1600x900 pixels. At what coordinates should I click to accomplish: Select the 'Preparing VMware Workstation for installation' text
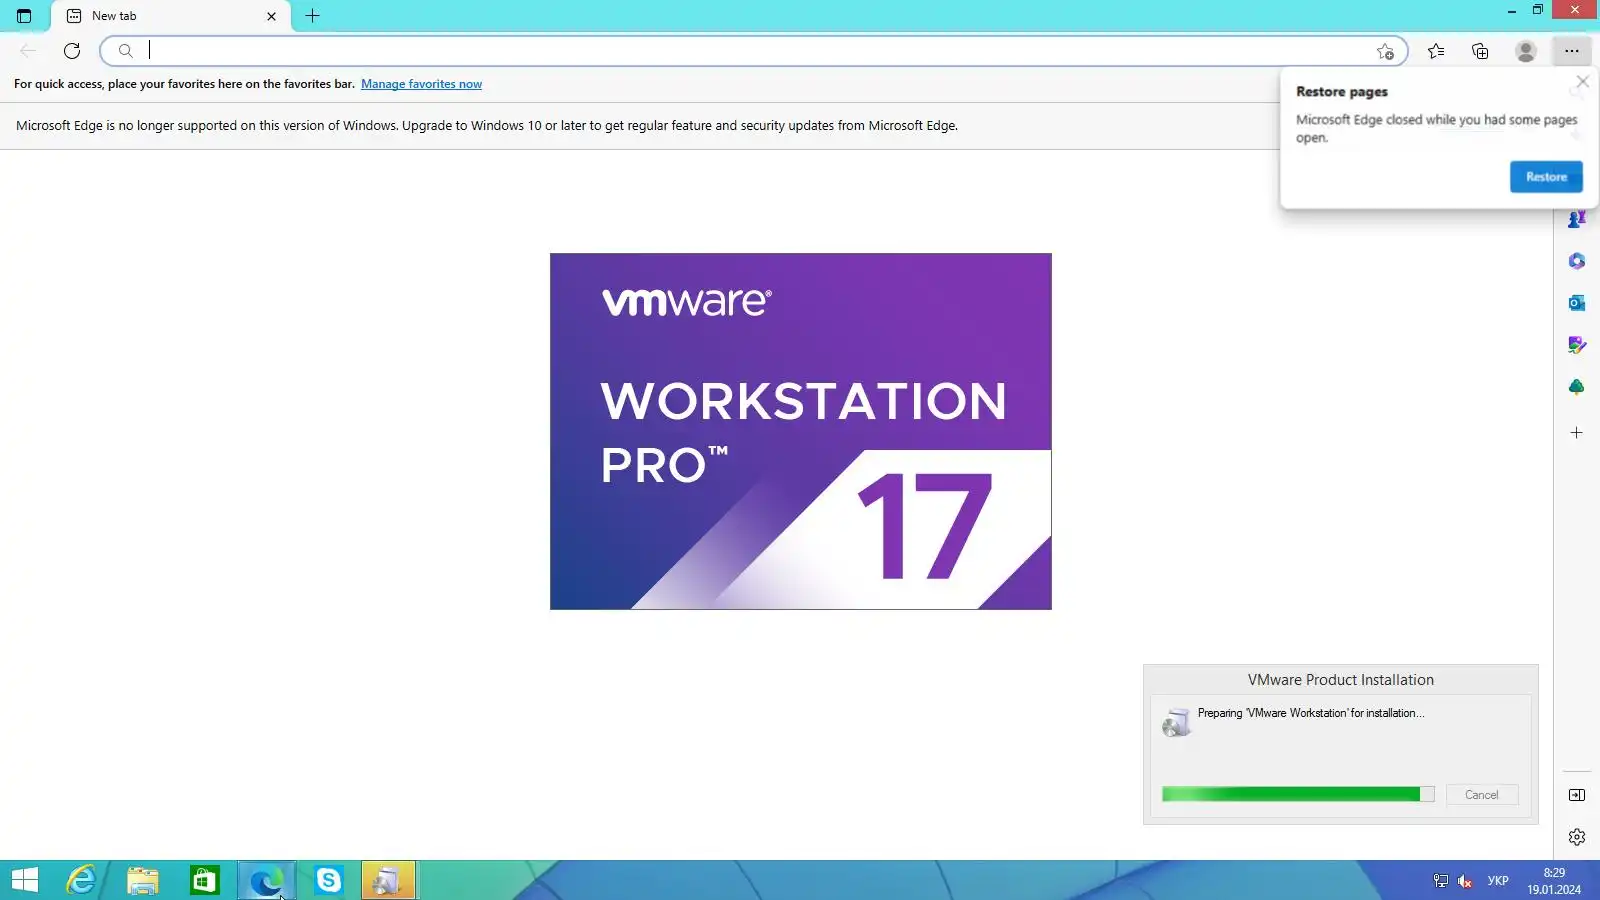1311,713
